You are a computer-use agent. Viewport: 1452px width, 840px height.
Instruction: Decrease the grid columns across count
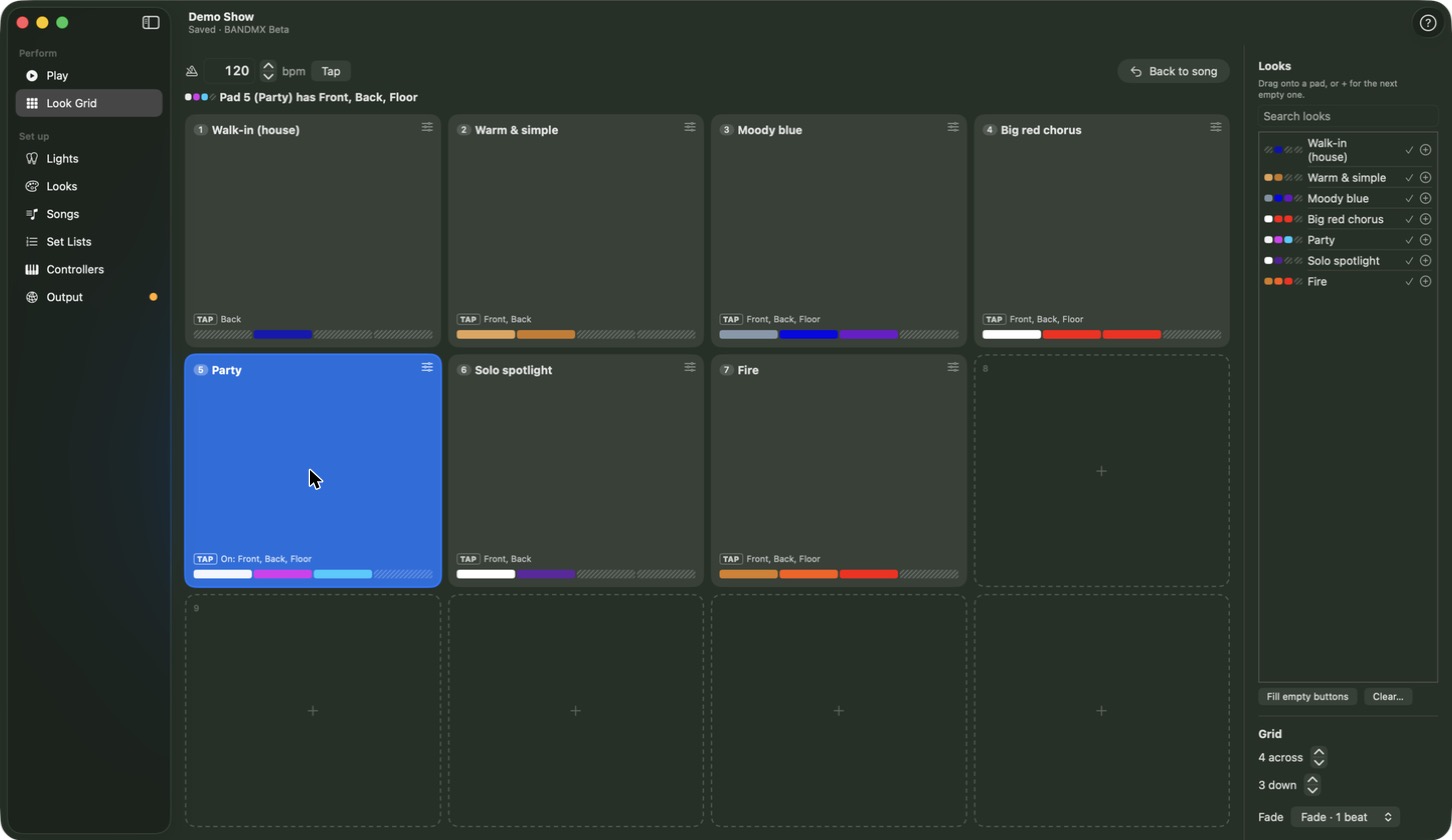(1318, 763)
